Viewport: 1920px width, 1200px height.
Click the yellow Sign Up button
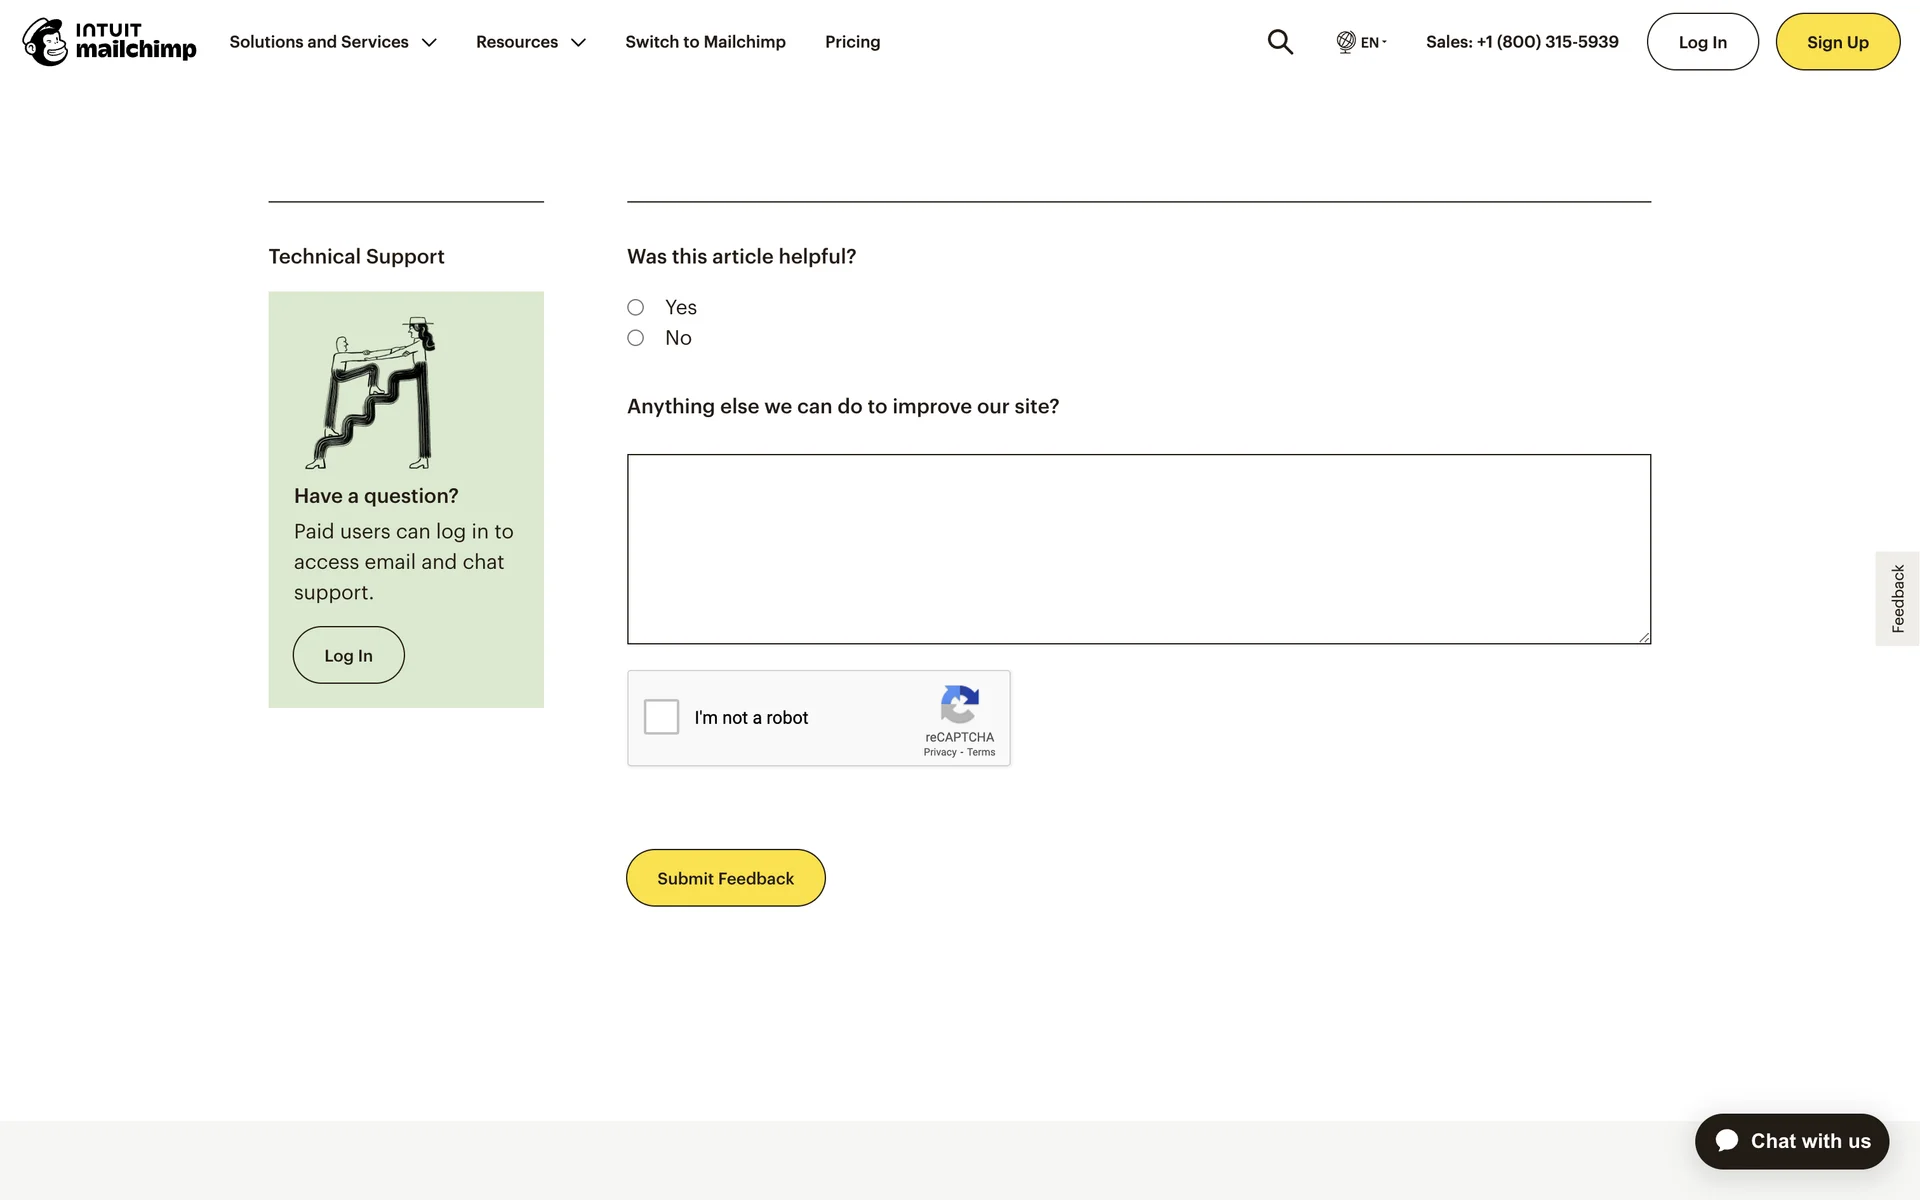tap(1837, 42)
